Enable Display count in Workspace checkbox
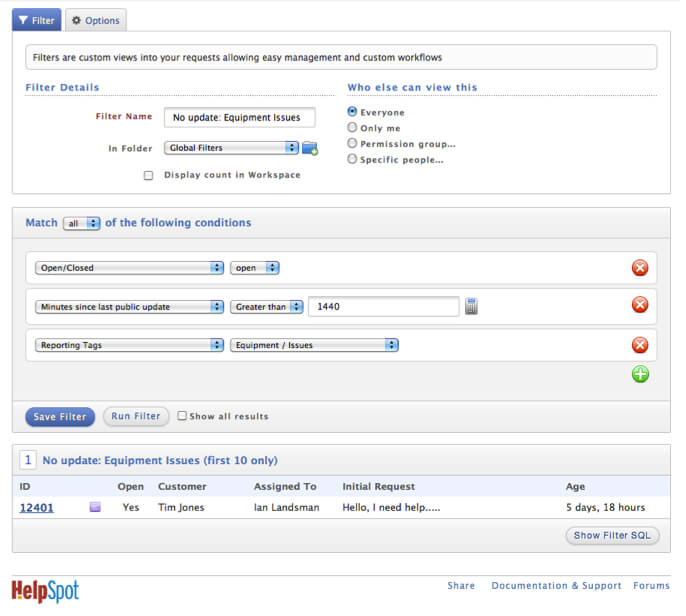This screenshot has height=616, width=686. click(148, 175)
